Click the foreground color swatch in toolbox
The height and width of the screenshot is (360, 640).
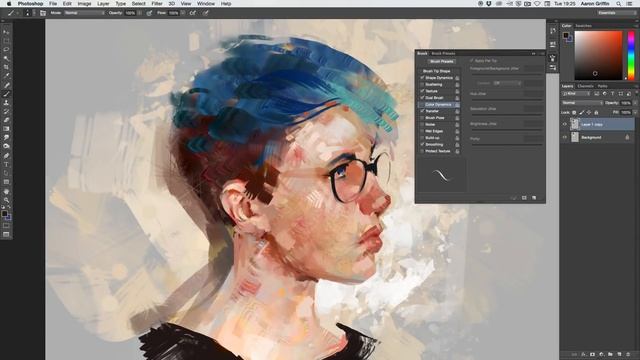[x=4, y=214]
